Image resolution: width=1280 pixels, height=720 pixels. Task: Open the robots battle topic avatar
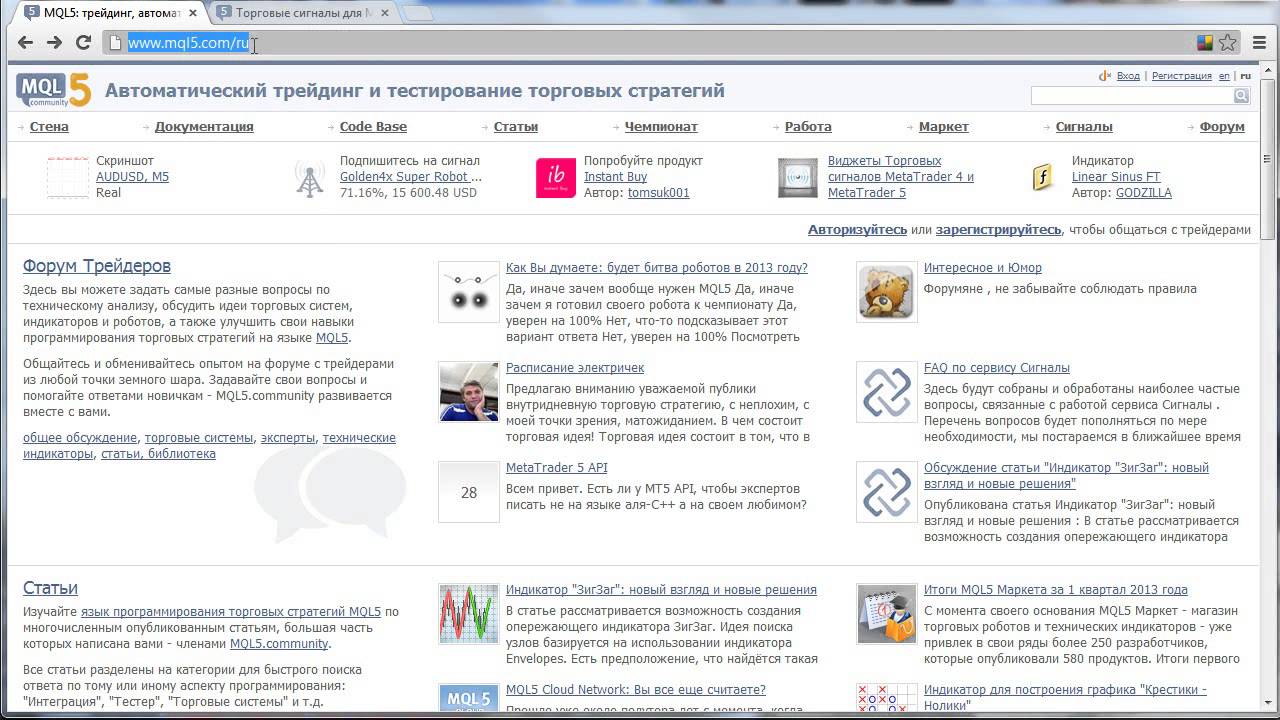click(468, 292)
